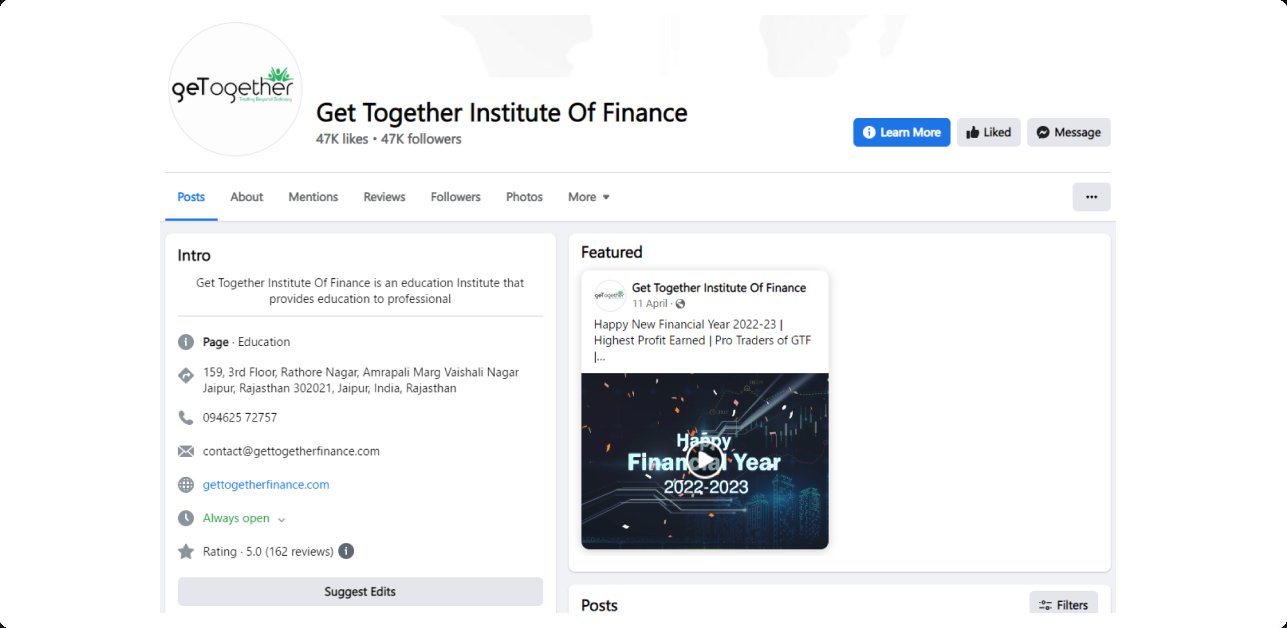The image size is (1287, 628).
Task: Click the Suggest Edits button
Action: pos(360,592)
